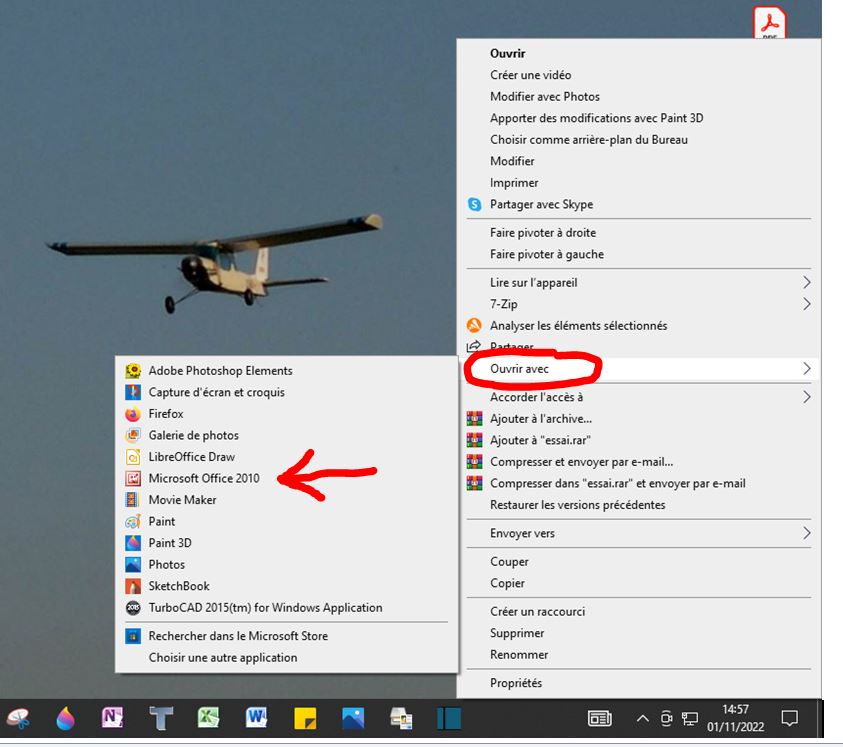The image size is (843, 747).
Task: Choose Adobe Photoshop Elements in submenu
Action: pos(220,370)
